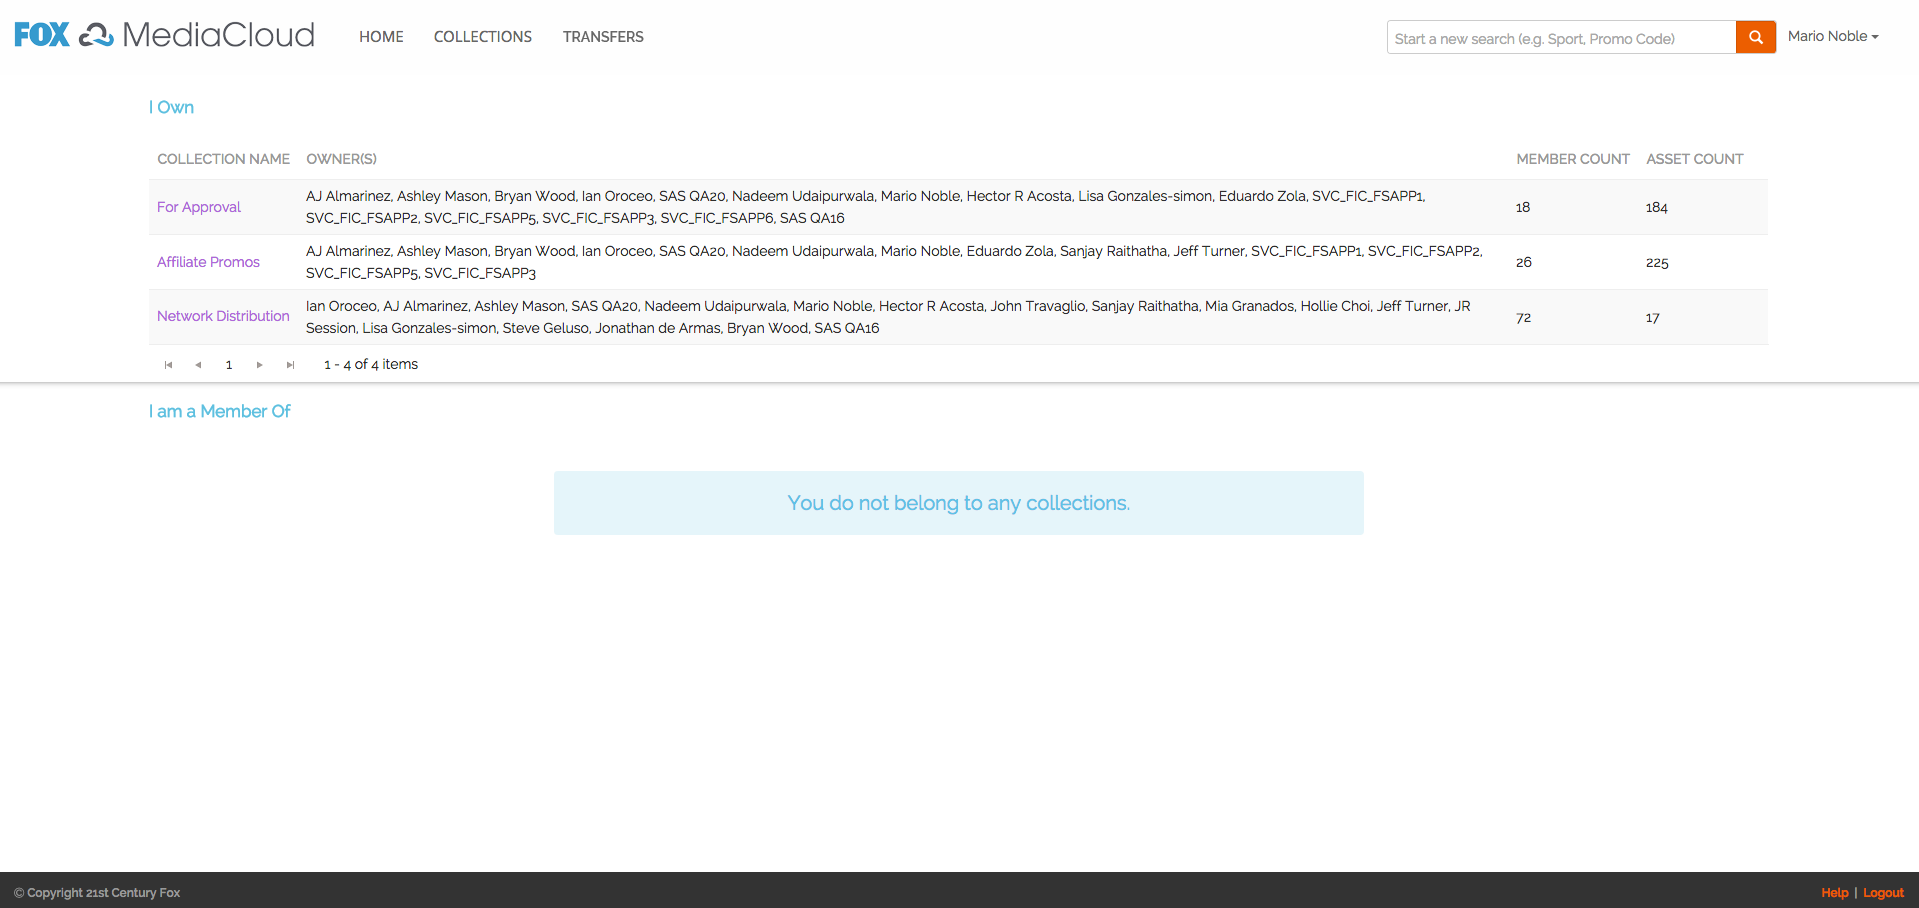Open the Mario Noble user dropdown
Viewport: 1919px width, 908px height.
coord(1832,36)
